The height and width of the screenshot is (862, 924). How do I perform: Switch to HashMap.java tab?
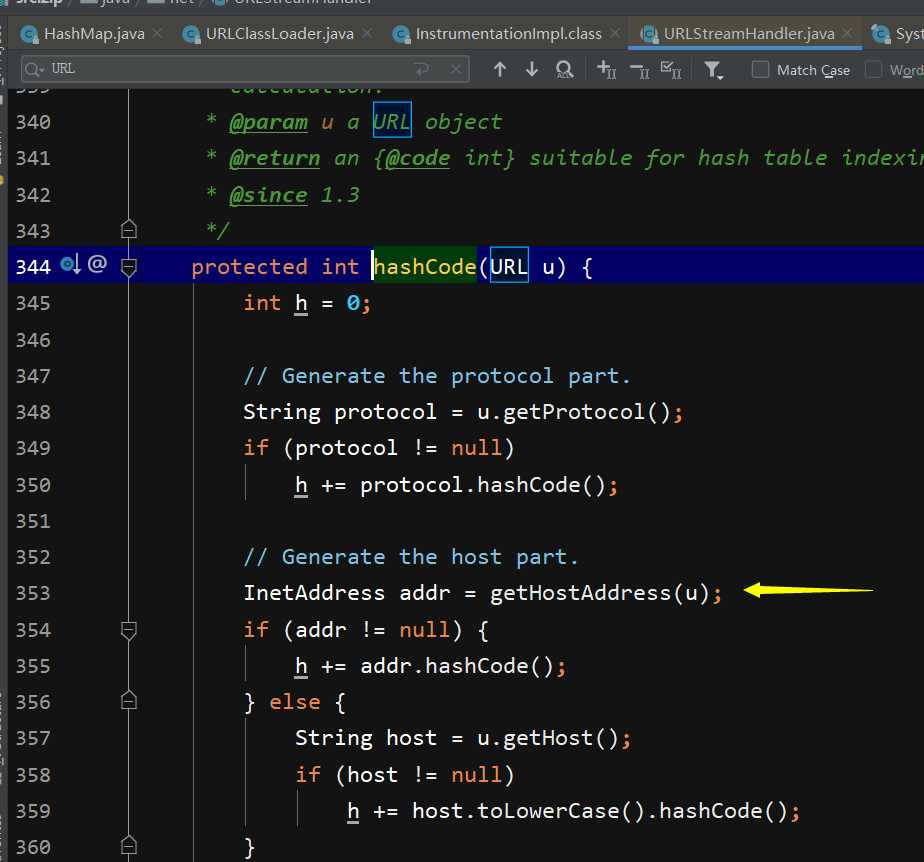tap(94, 34)
